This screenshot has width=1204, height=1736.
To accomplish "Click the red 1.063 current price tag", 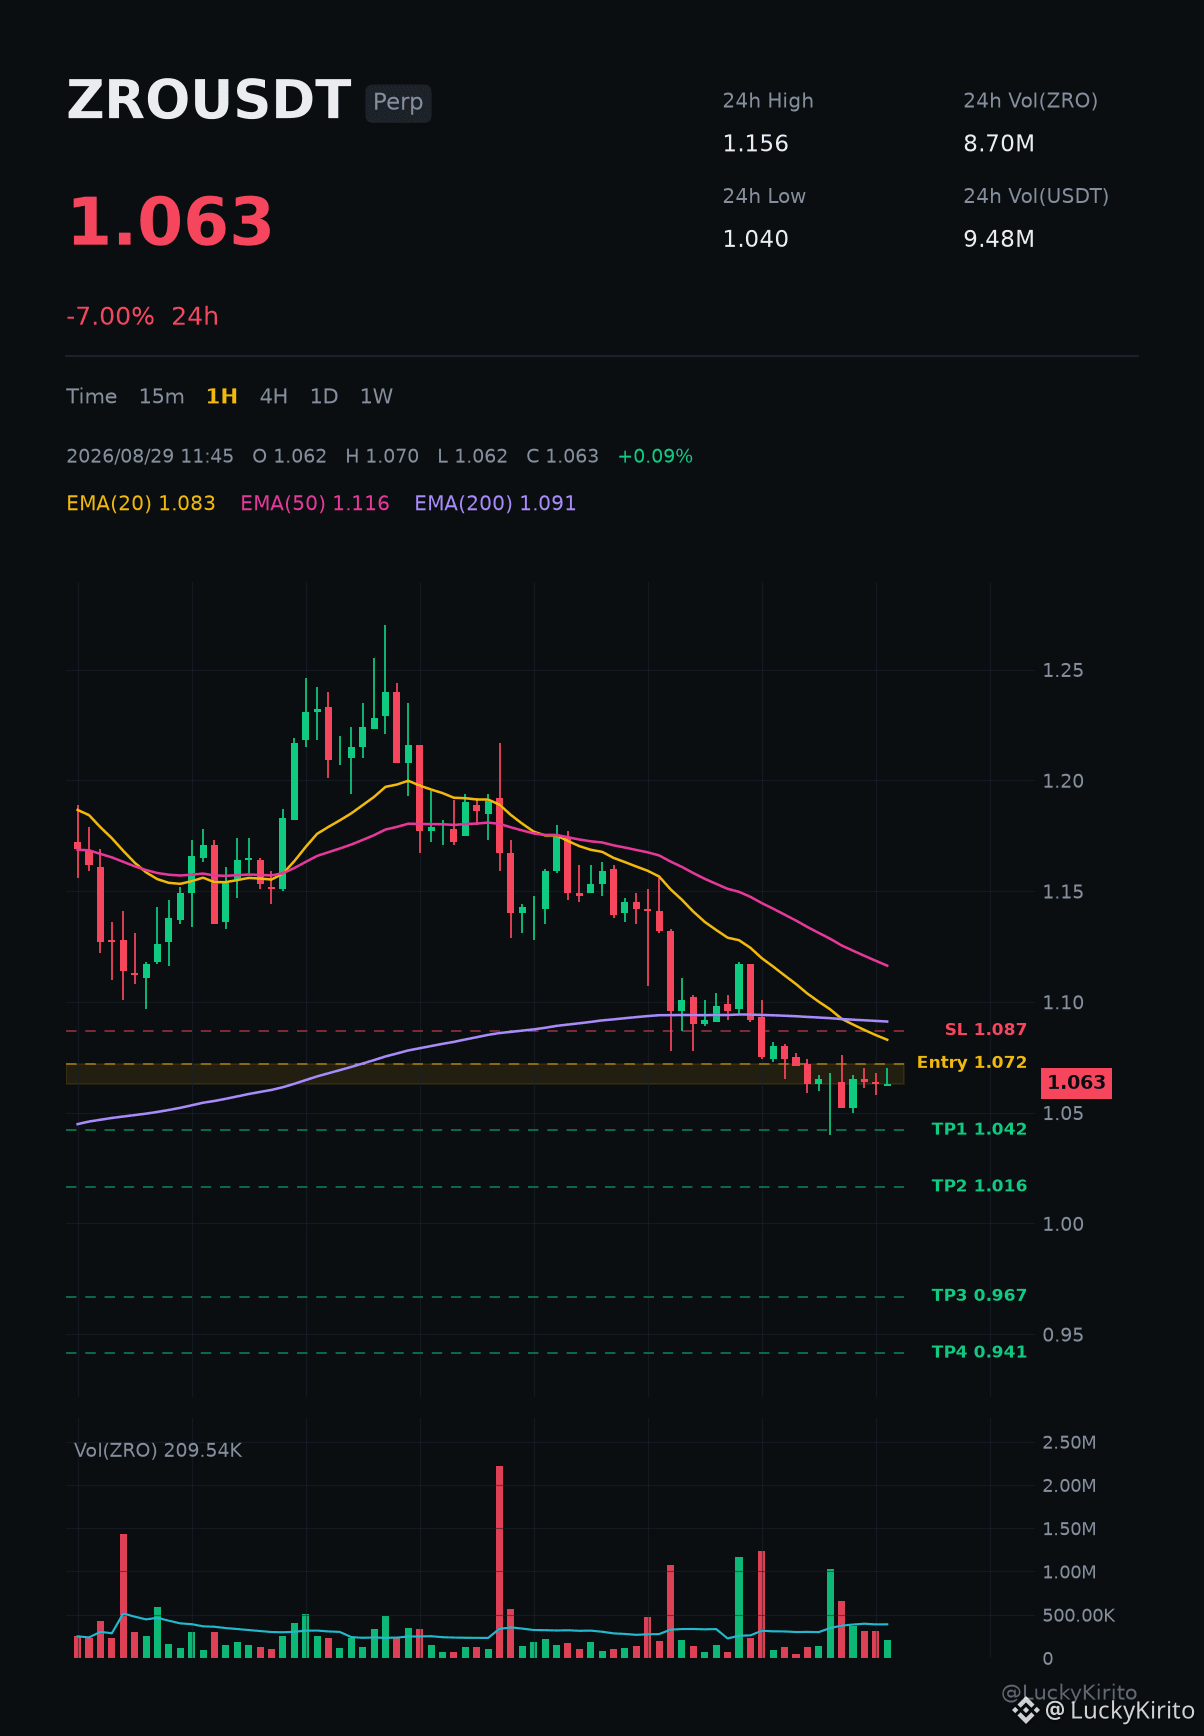I will coord(1076,1083).
